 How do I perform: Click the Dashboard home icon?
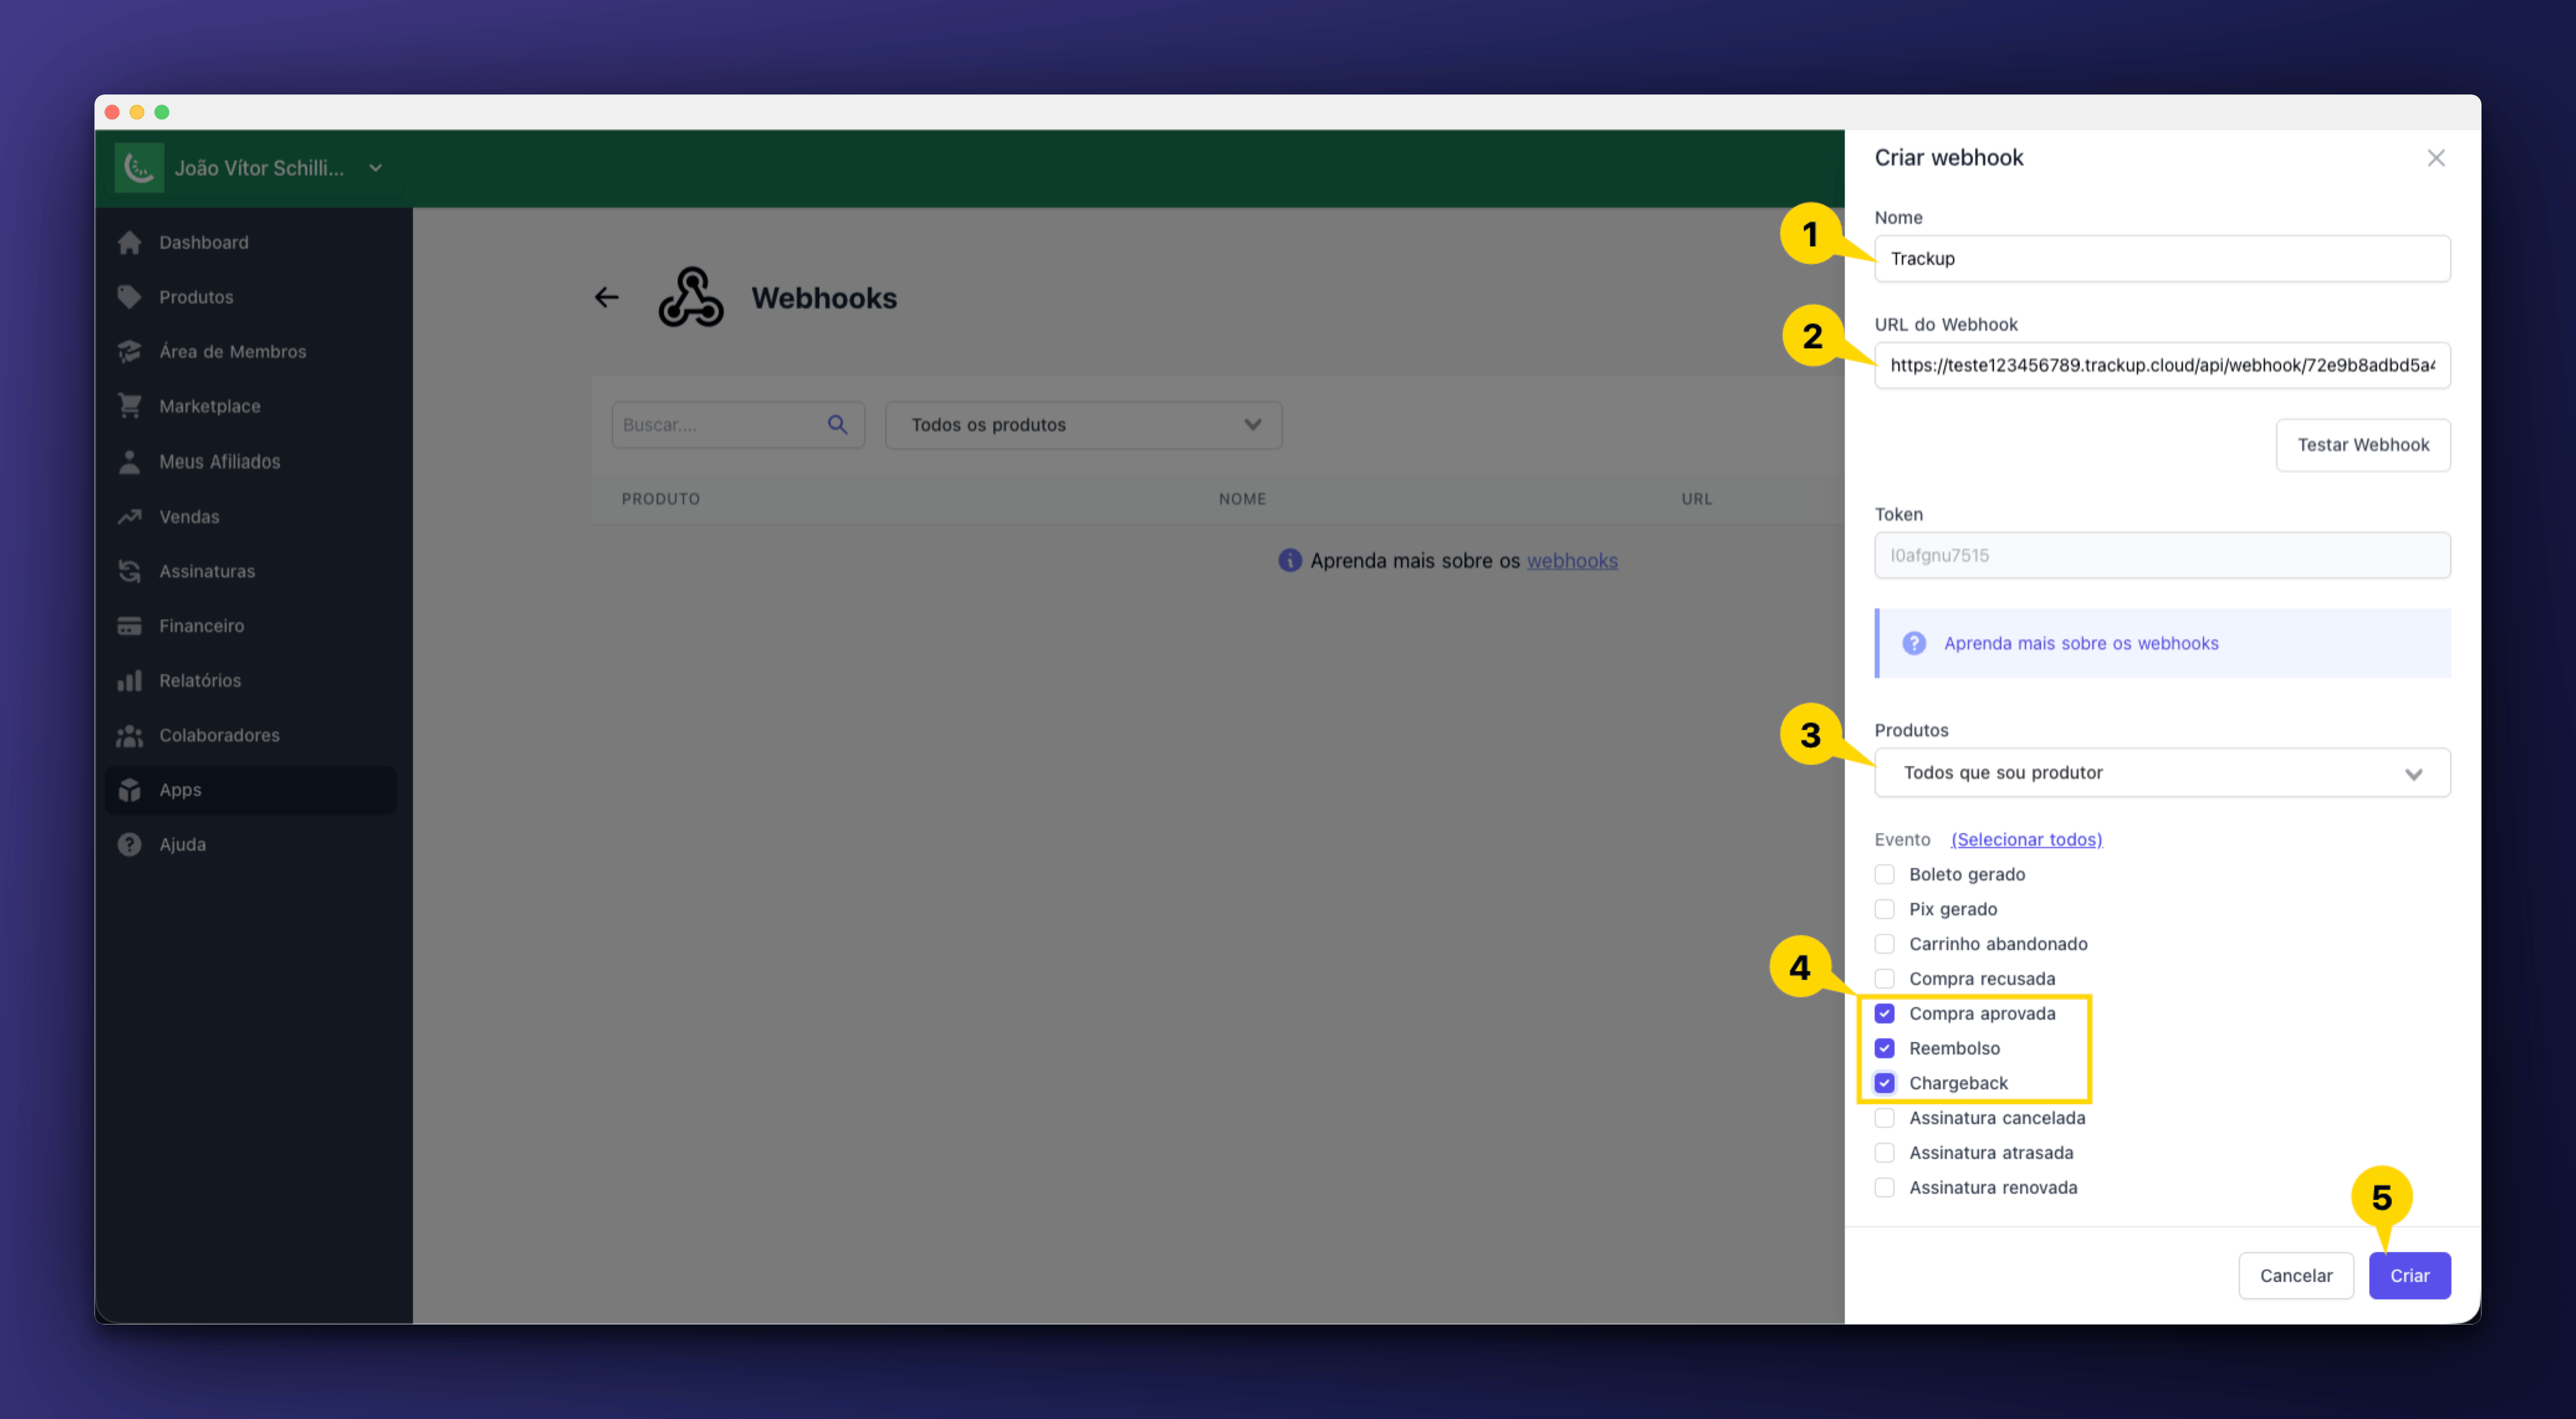tap(129, 242)
